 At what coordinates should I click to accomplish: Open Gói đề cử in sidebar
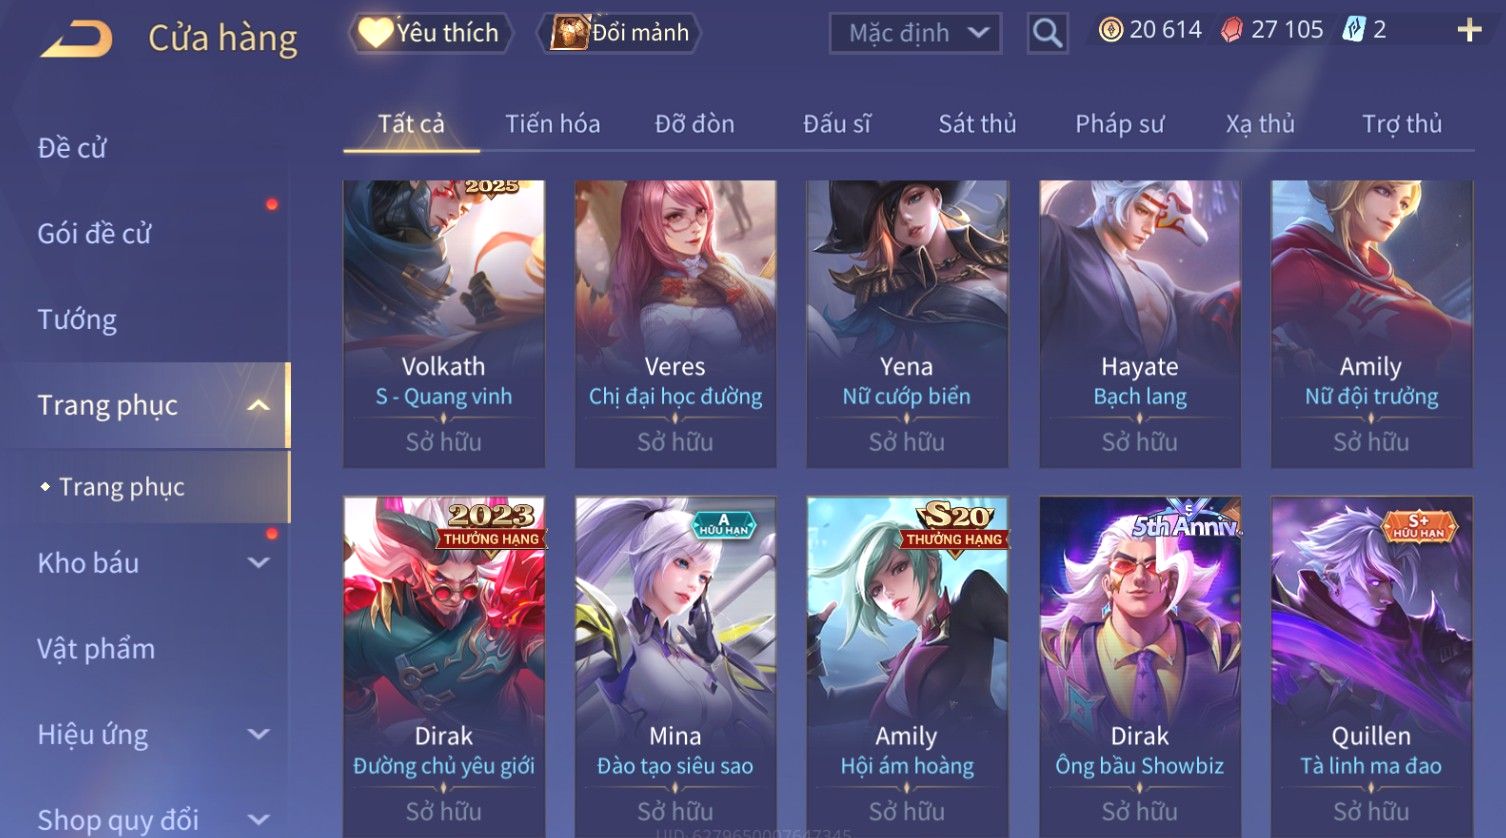pos(94,234)
